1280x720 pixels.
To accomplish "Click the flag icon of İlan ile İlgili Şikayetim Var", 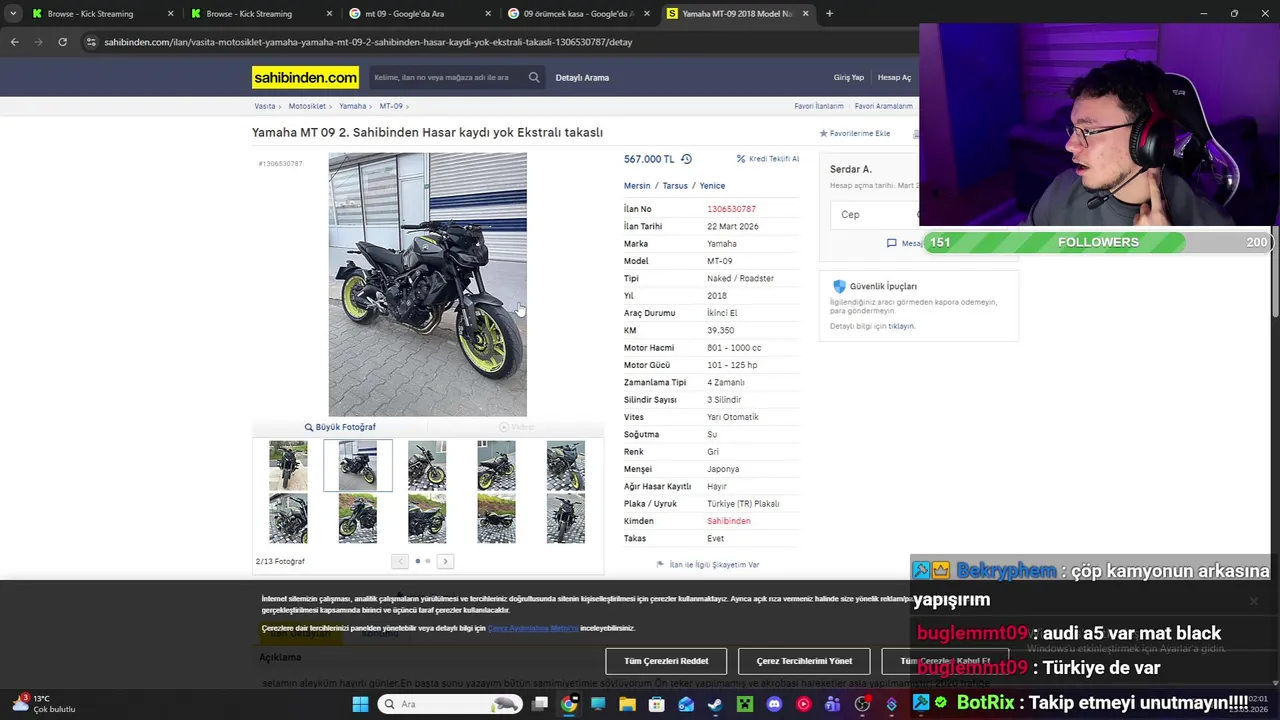I will (660, 564).
